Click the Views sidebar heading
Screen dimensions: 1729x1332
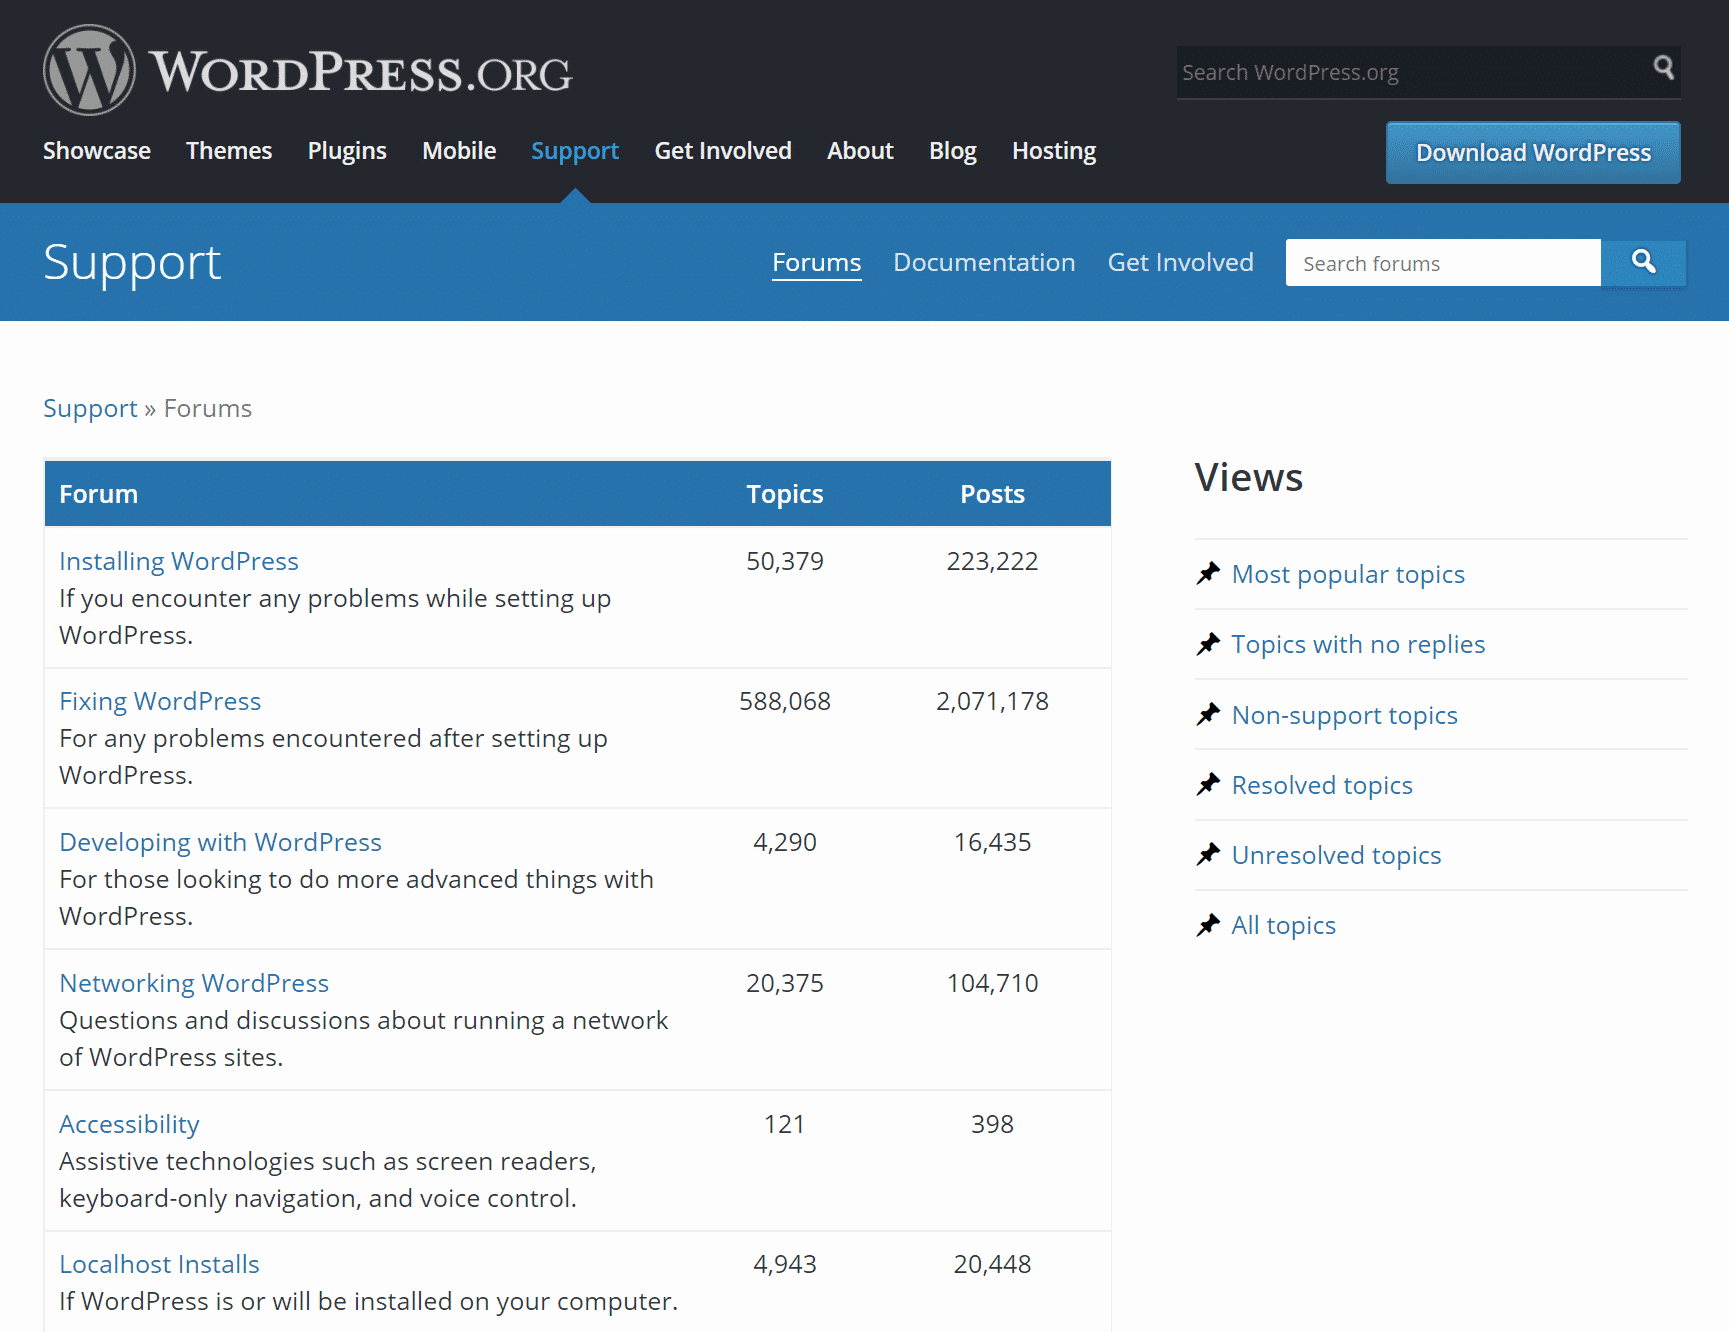[x=1248, y=477]
